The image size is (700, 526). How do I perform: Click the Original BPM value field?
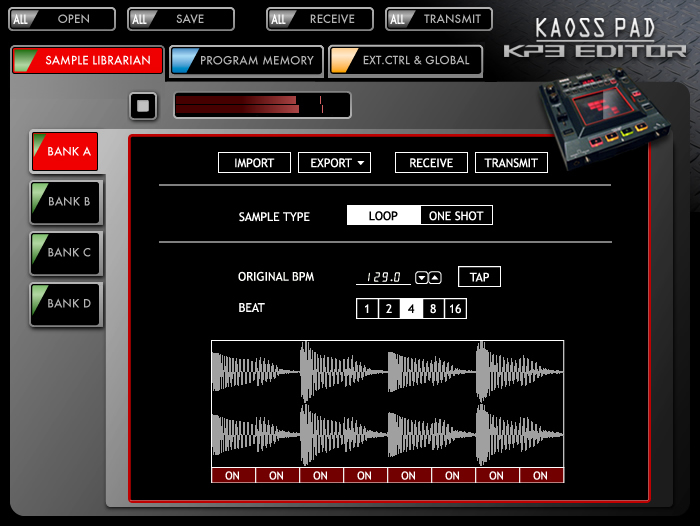(383, 277)
